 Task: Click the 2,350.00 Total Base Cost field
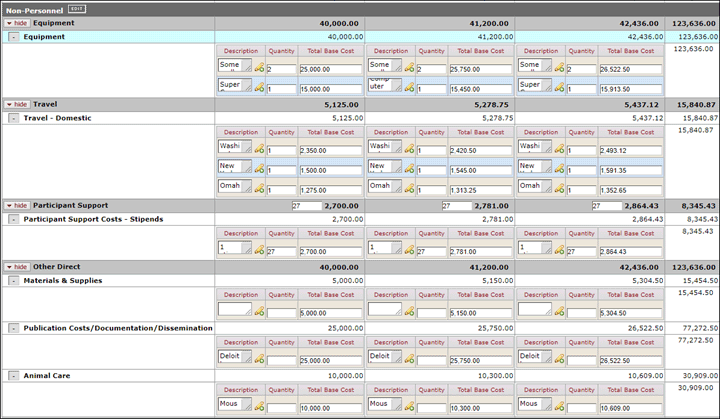click(331, 150)
